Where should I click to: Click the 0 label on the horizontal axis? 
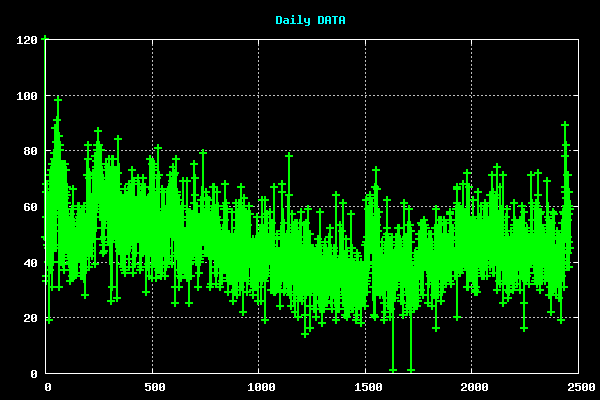tap(46, 387)
